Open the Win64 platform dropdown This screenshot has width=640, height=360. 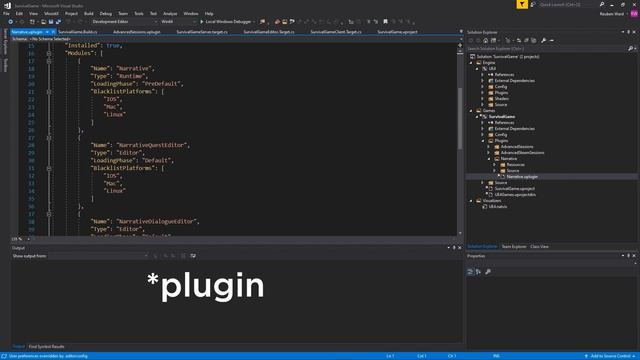click(x=178, y=22)
